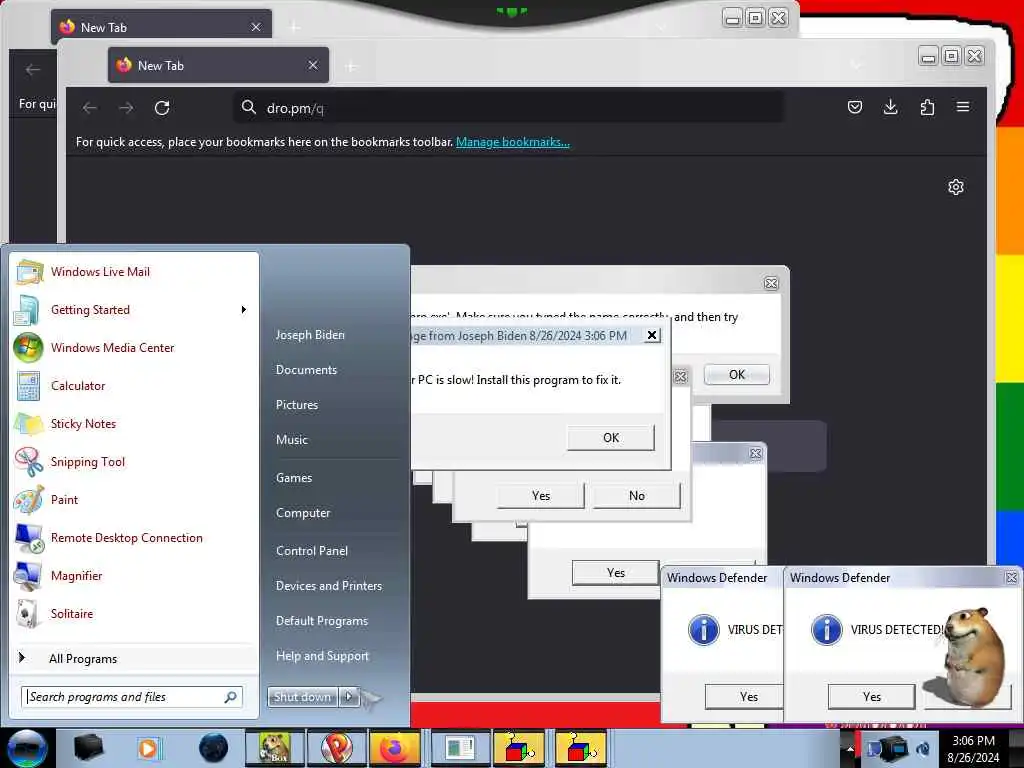This screenshot has height=768, width=1024.
Task: Open the hamster Box taskbar program
Action: click(275, 748)
